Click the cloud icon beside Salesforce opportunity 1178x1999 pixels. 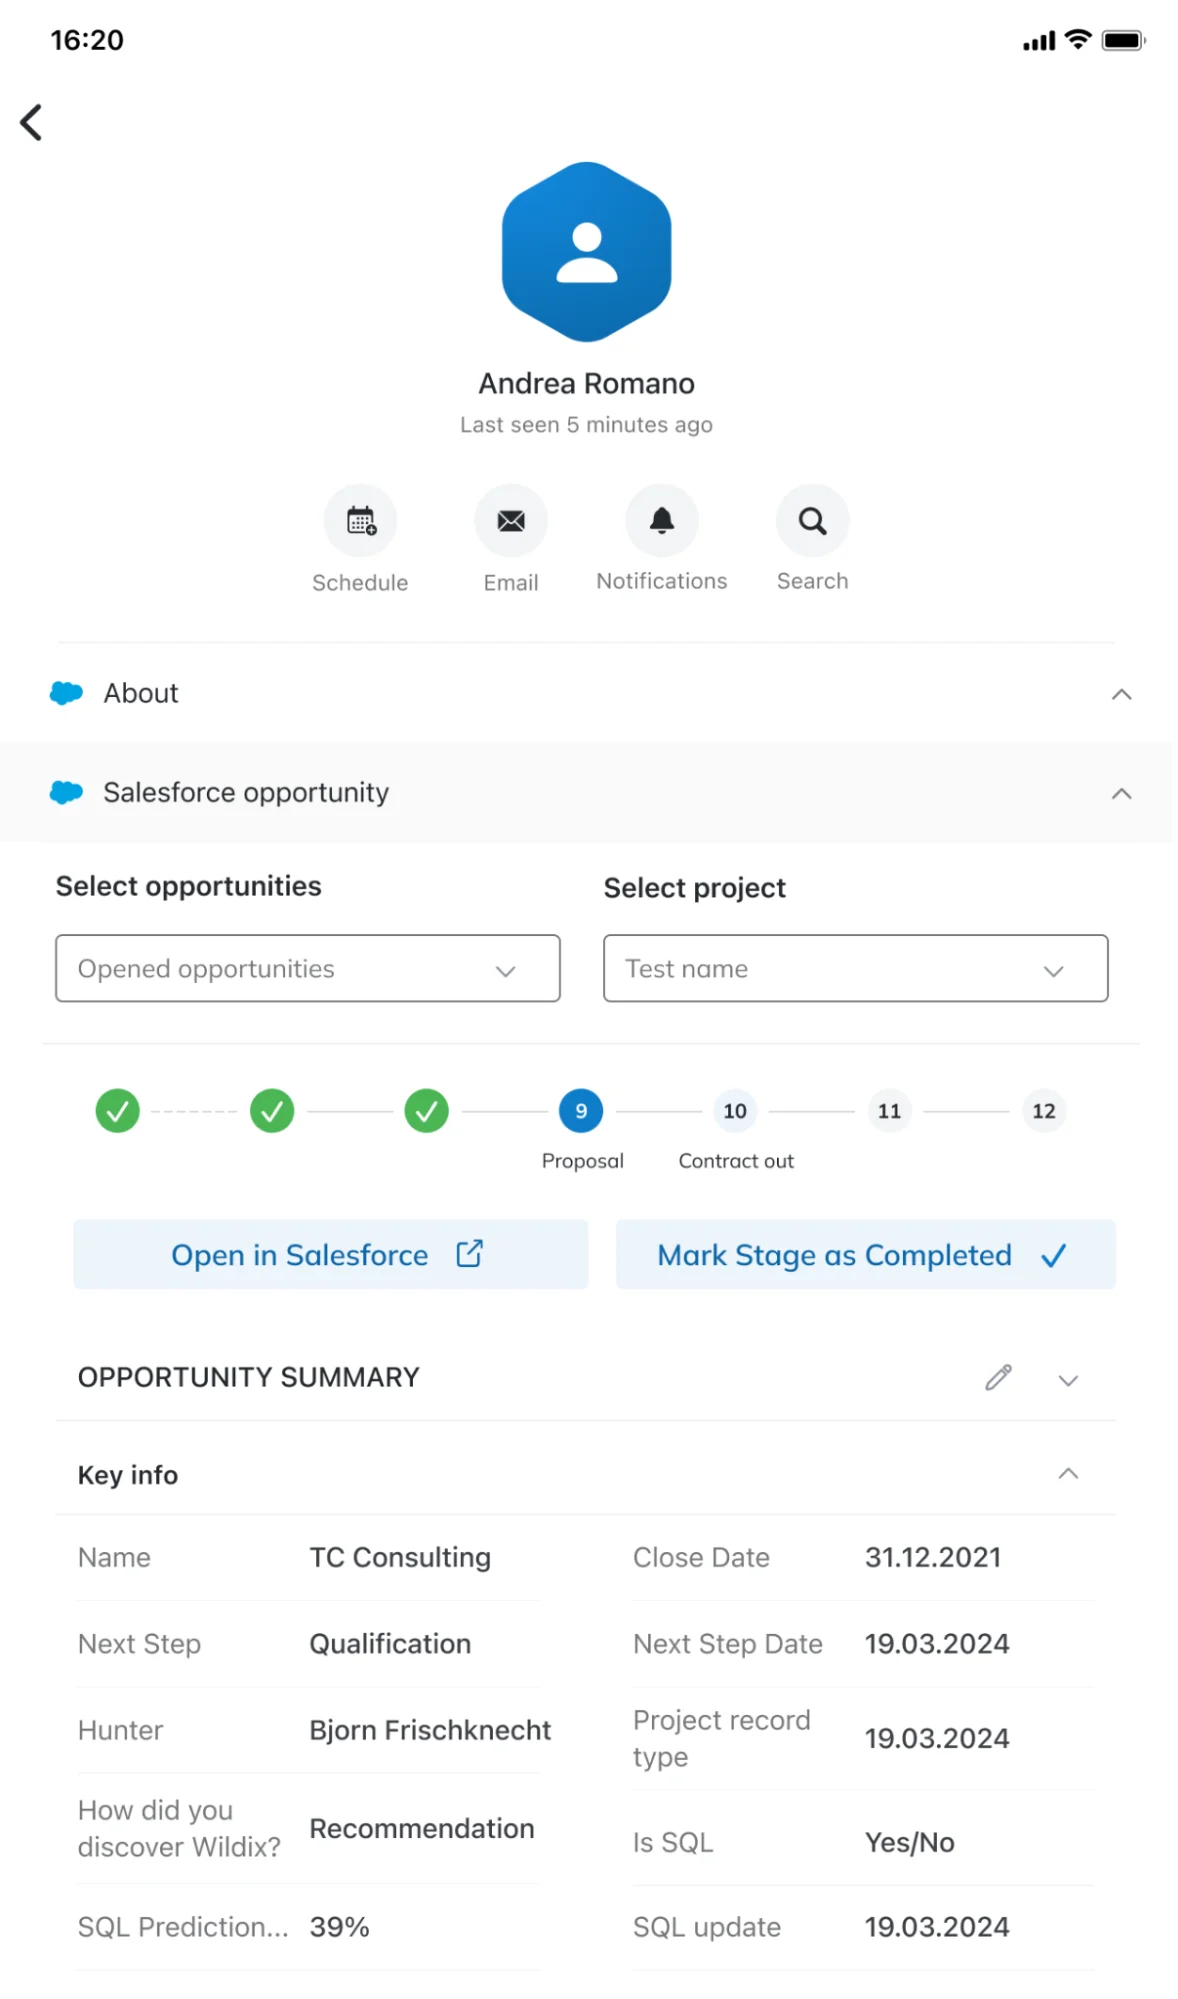(x=66, y=793)
